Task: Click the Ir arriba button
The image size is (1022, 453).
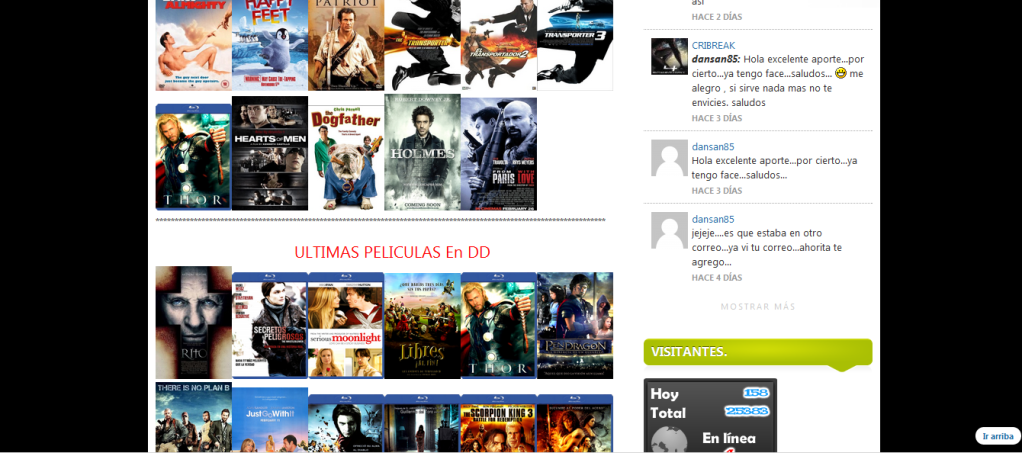Action: coord(998,436)
